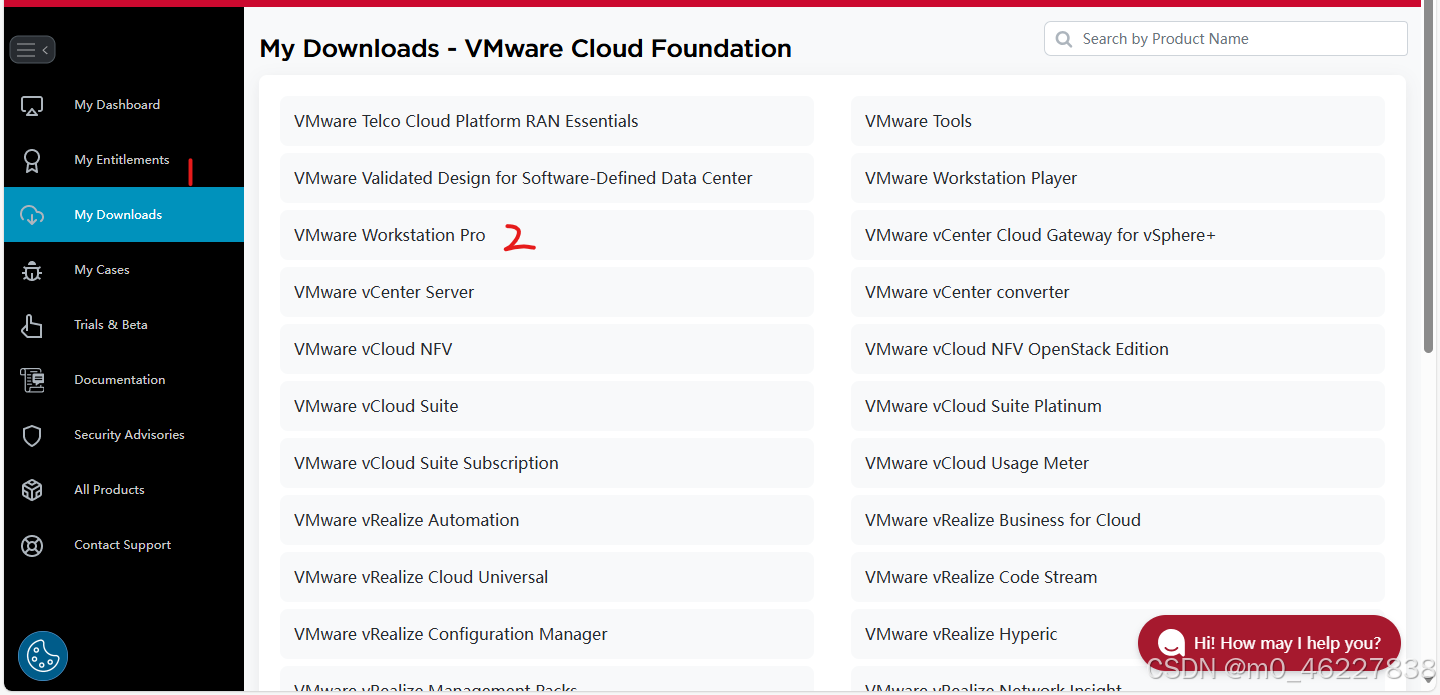Click the My Downloads cloud icon

tap(32, 215)
